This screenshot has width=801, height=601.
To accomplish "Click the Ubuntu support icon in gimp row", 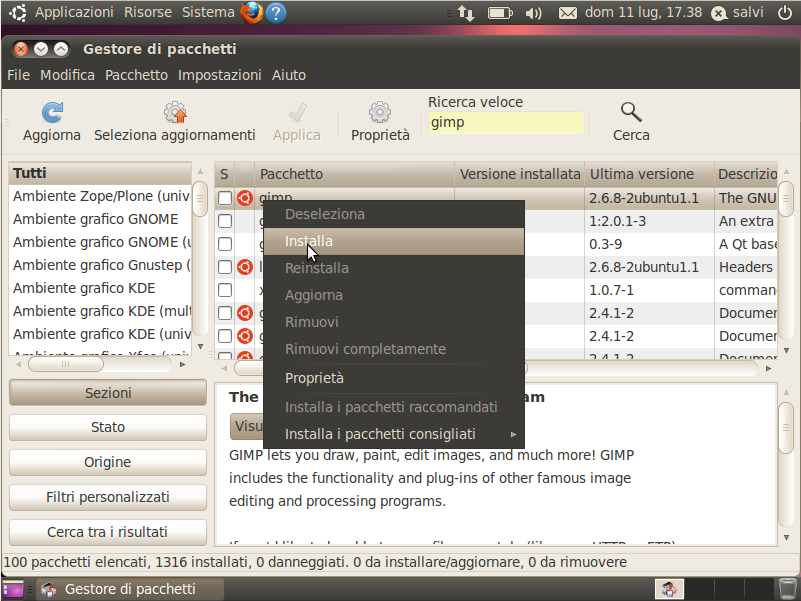I will coord(245,198).
